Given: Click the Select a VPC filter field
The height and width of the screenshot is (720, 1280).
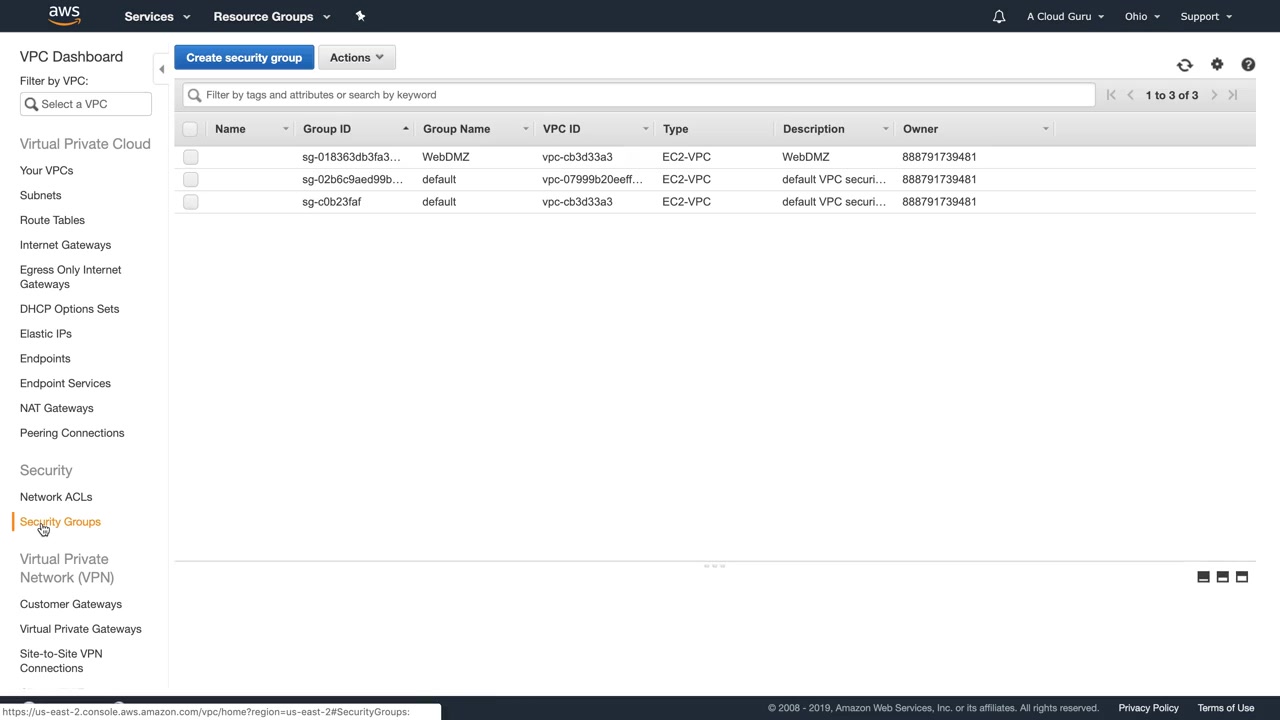Looking at the screenshot, I should [x=86, y=104].
